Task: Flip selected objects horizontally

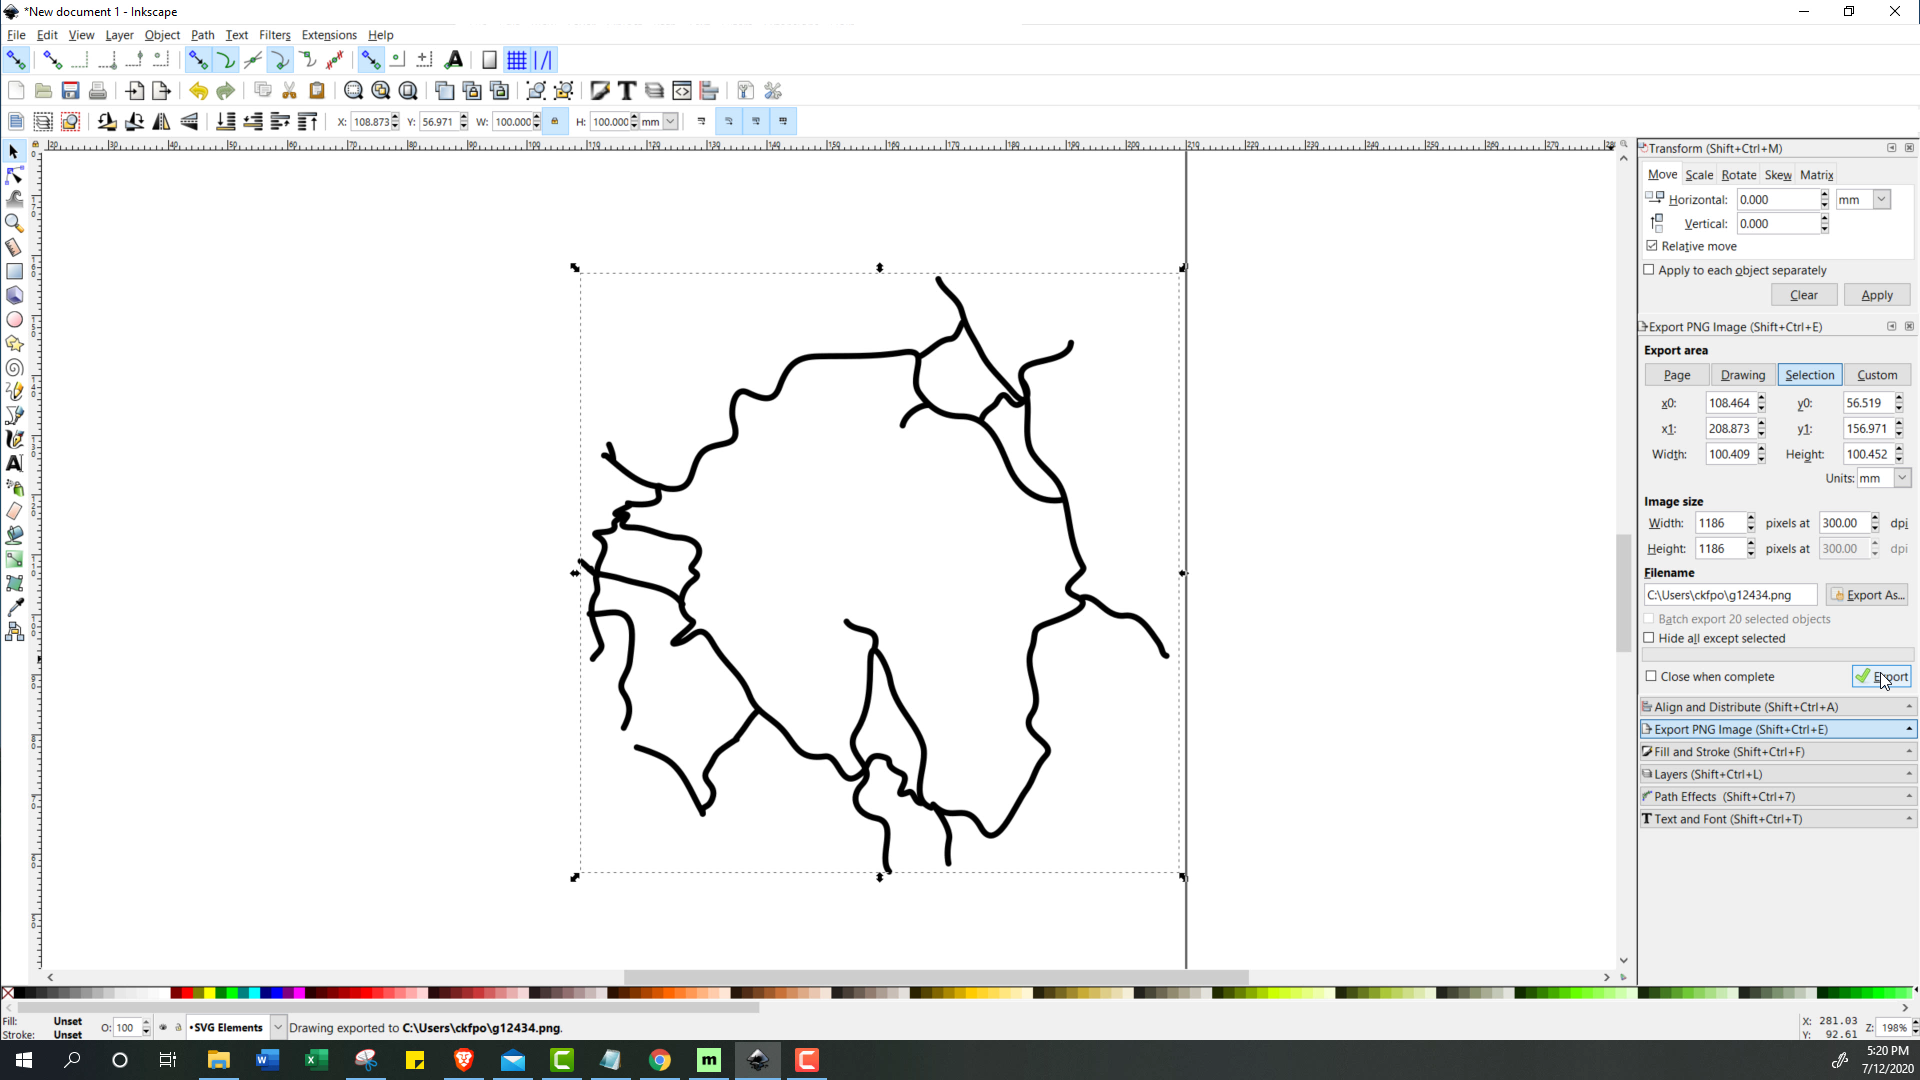Action: [161, 122]
